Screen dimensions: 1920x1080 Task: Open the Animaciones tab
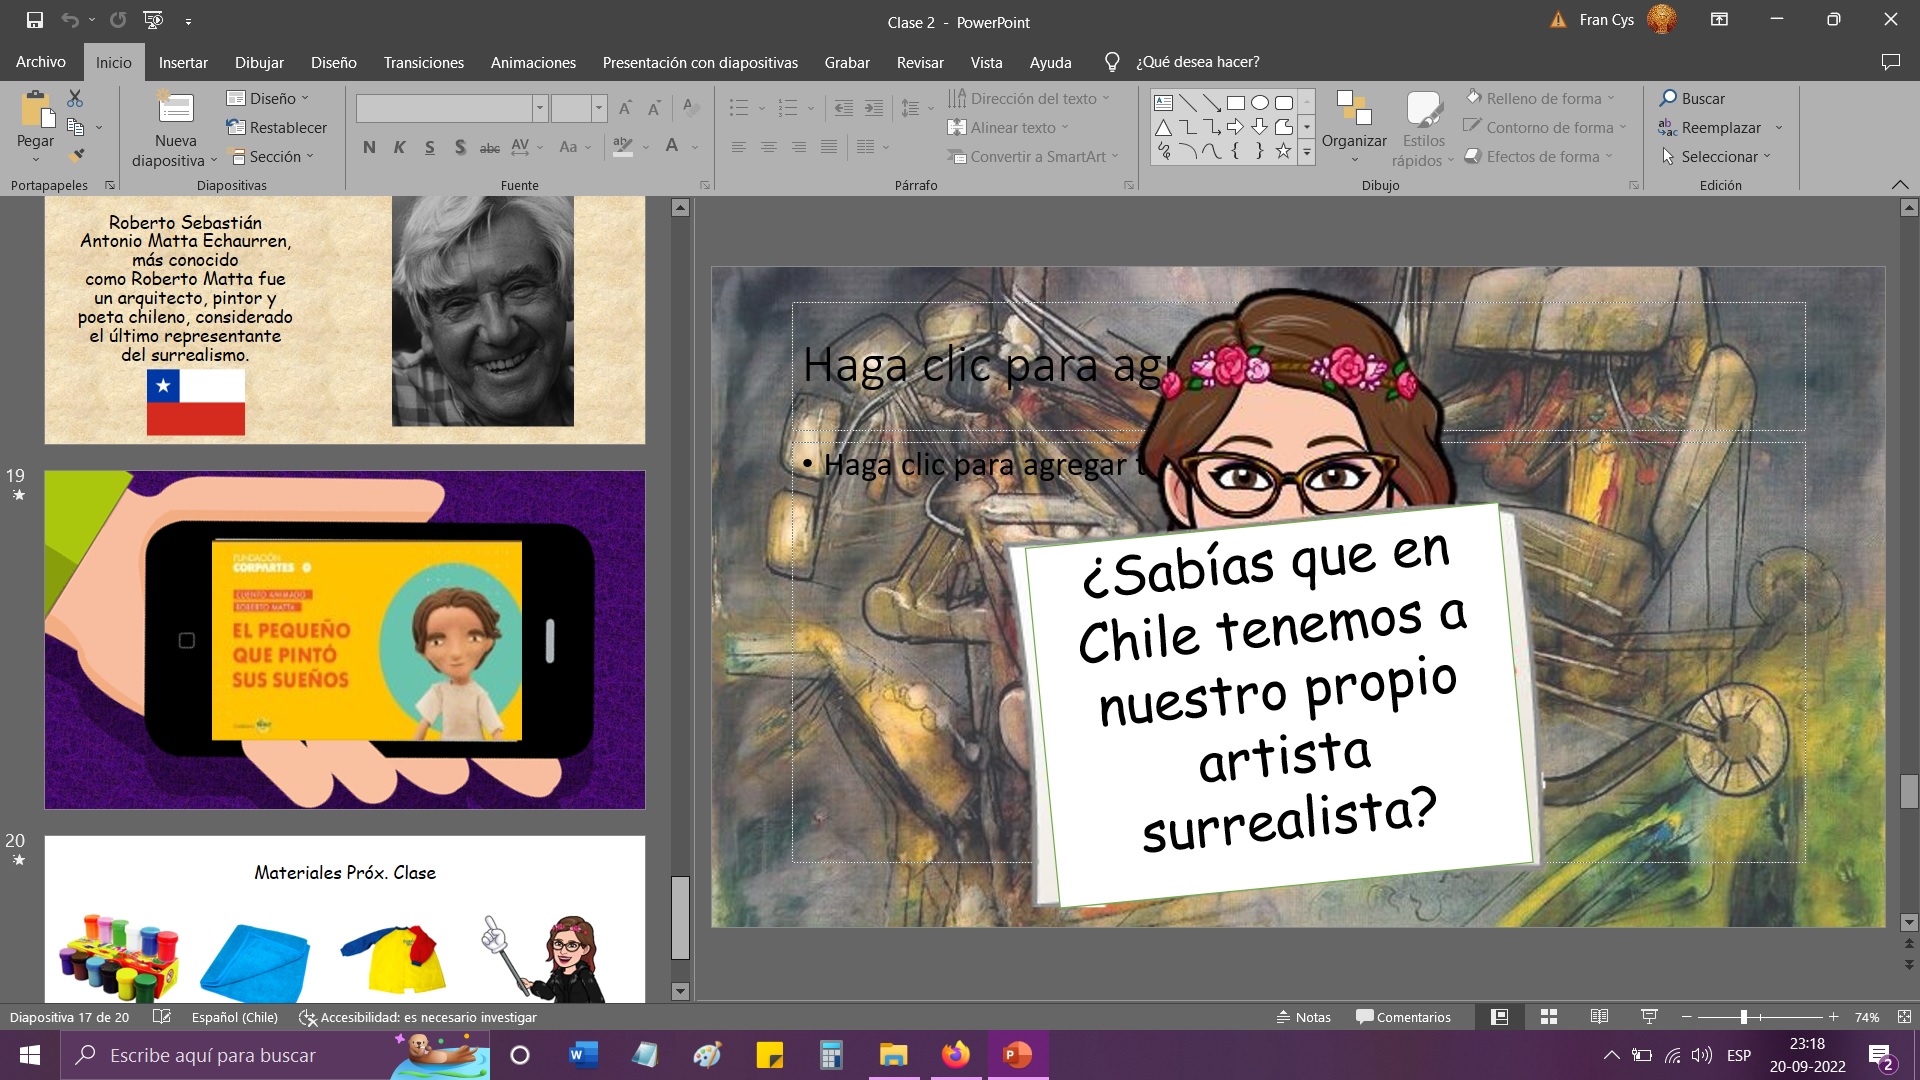pyautogui.click(x=533, y=62)
